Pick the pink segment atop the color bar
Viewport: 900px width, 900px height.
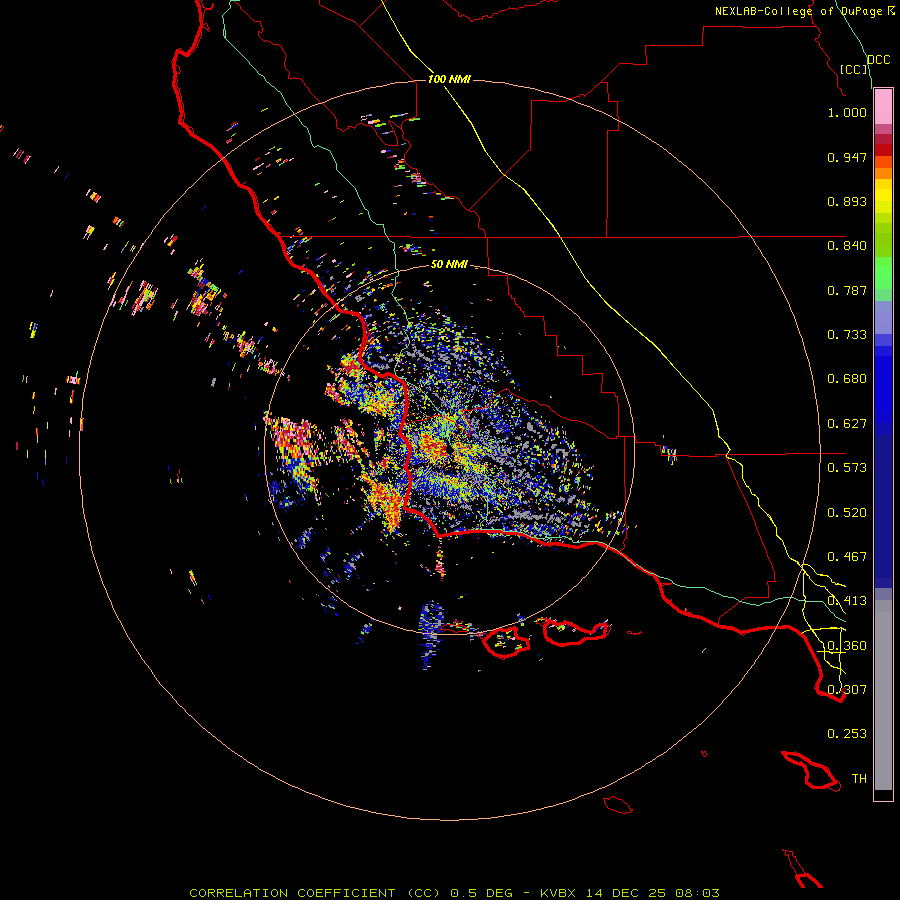point(883,107)
